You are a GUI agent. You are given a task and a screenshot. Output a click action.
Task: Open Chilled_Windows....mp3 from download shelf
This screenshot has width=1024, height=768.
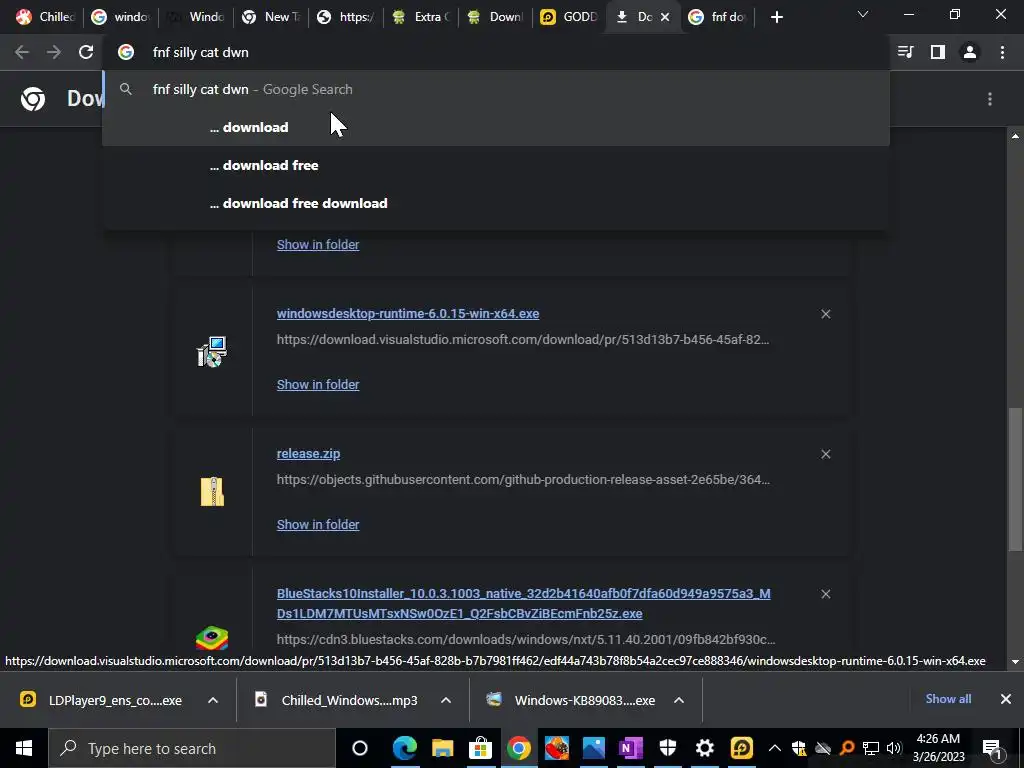point(336,700)
